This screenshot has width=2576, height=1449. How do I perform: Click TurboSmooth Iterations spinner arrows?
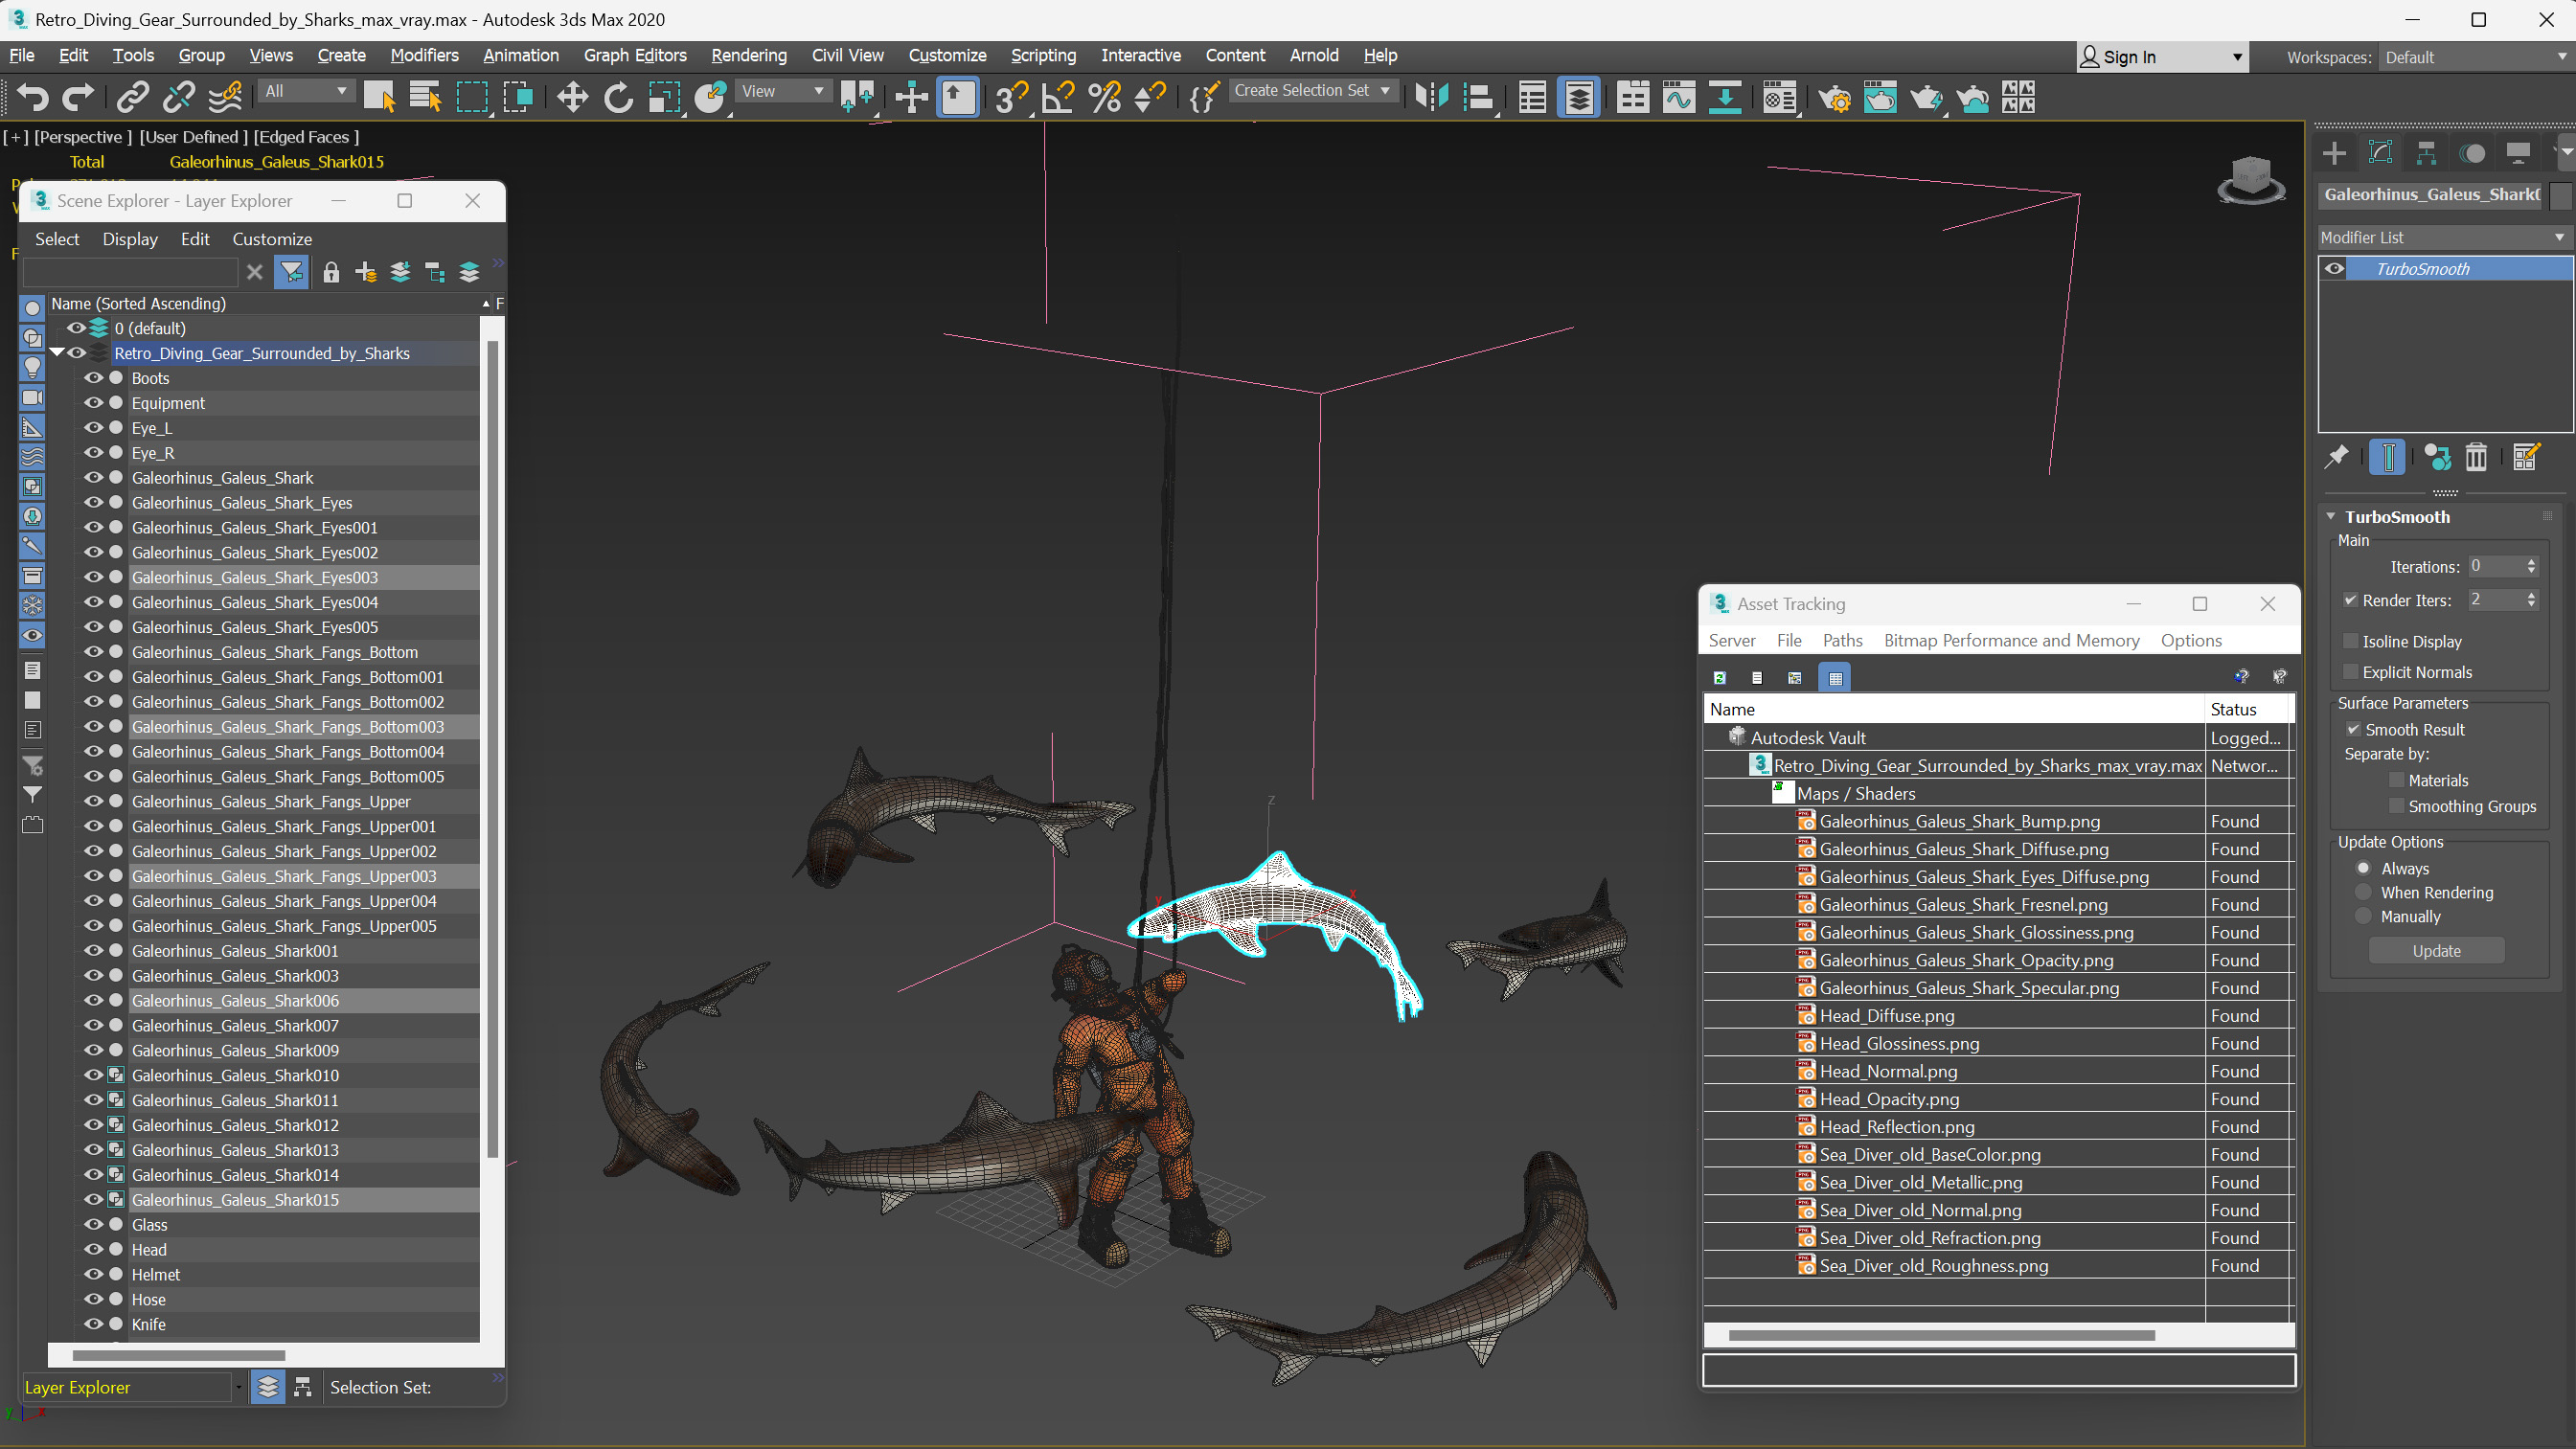click(x=2531, y=566)
